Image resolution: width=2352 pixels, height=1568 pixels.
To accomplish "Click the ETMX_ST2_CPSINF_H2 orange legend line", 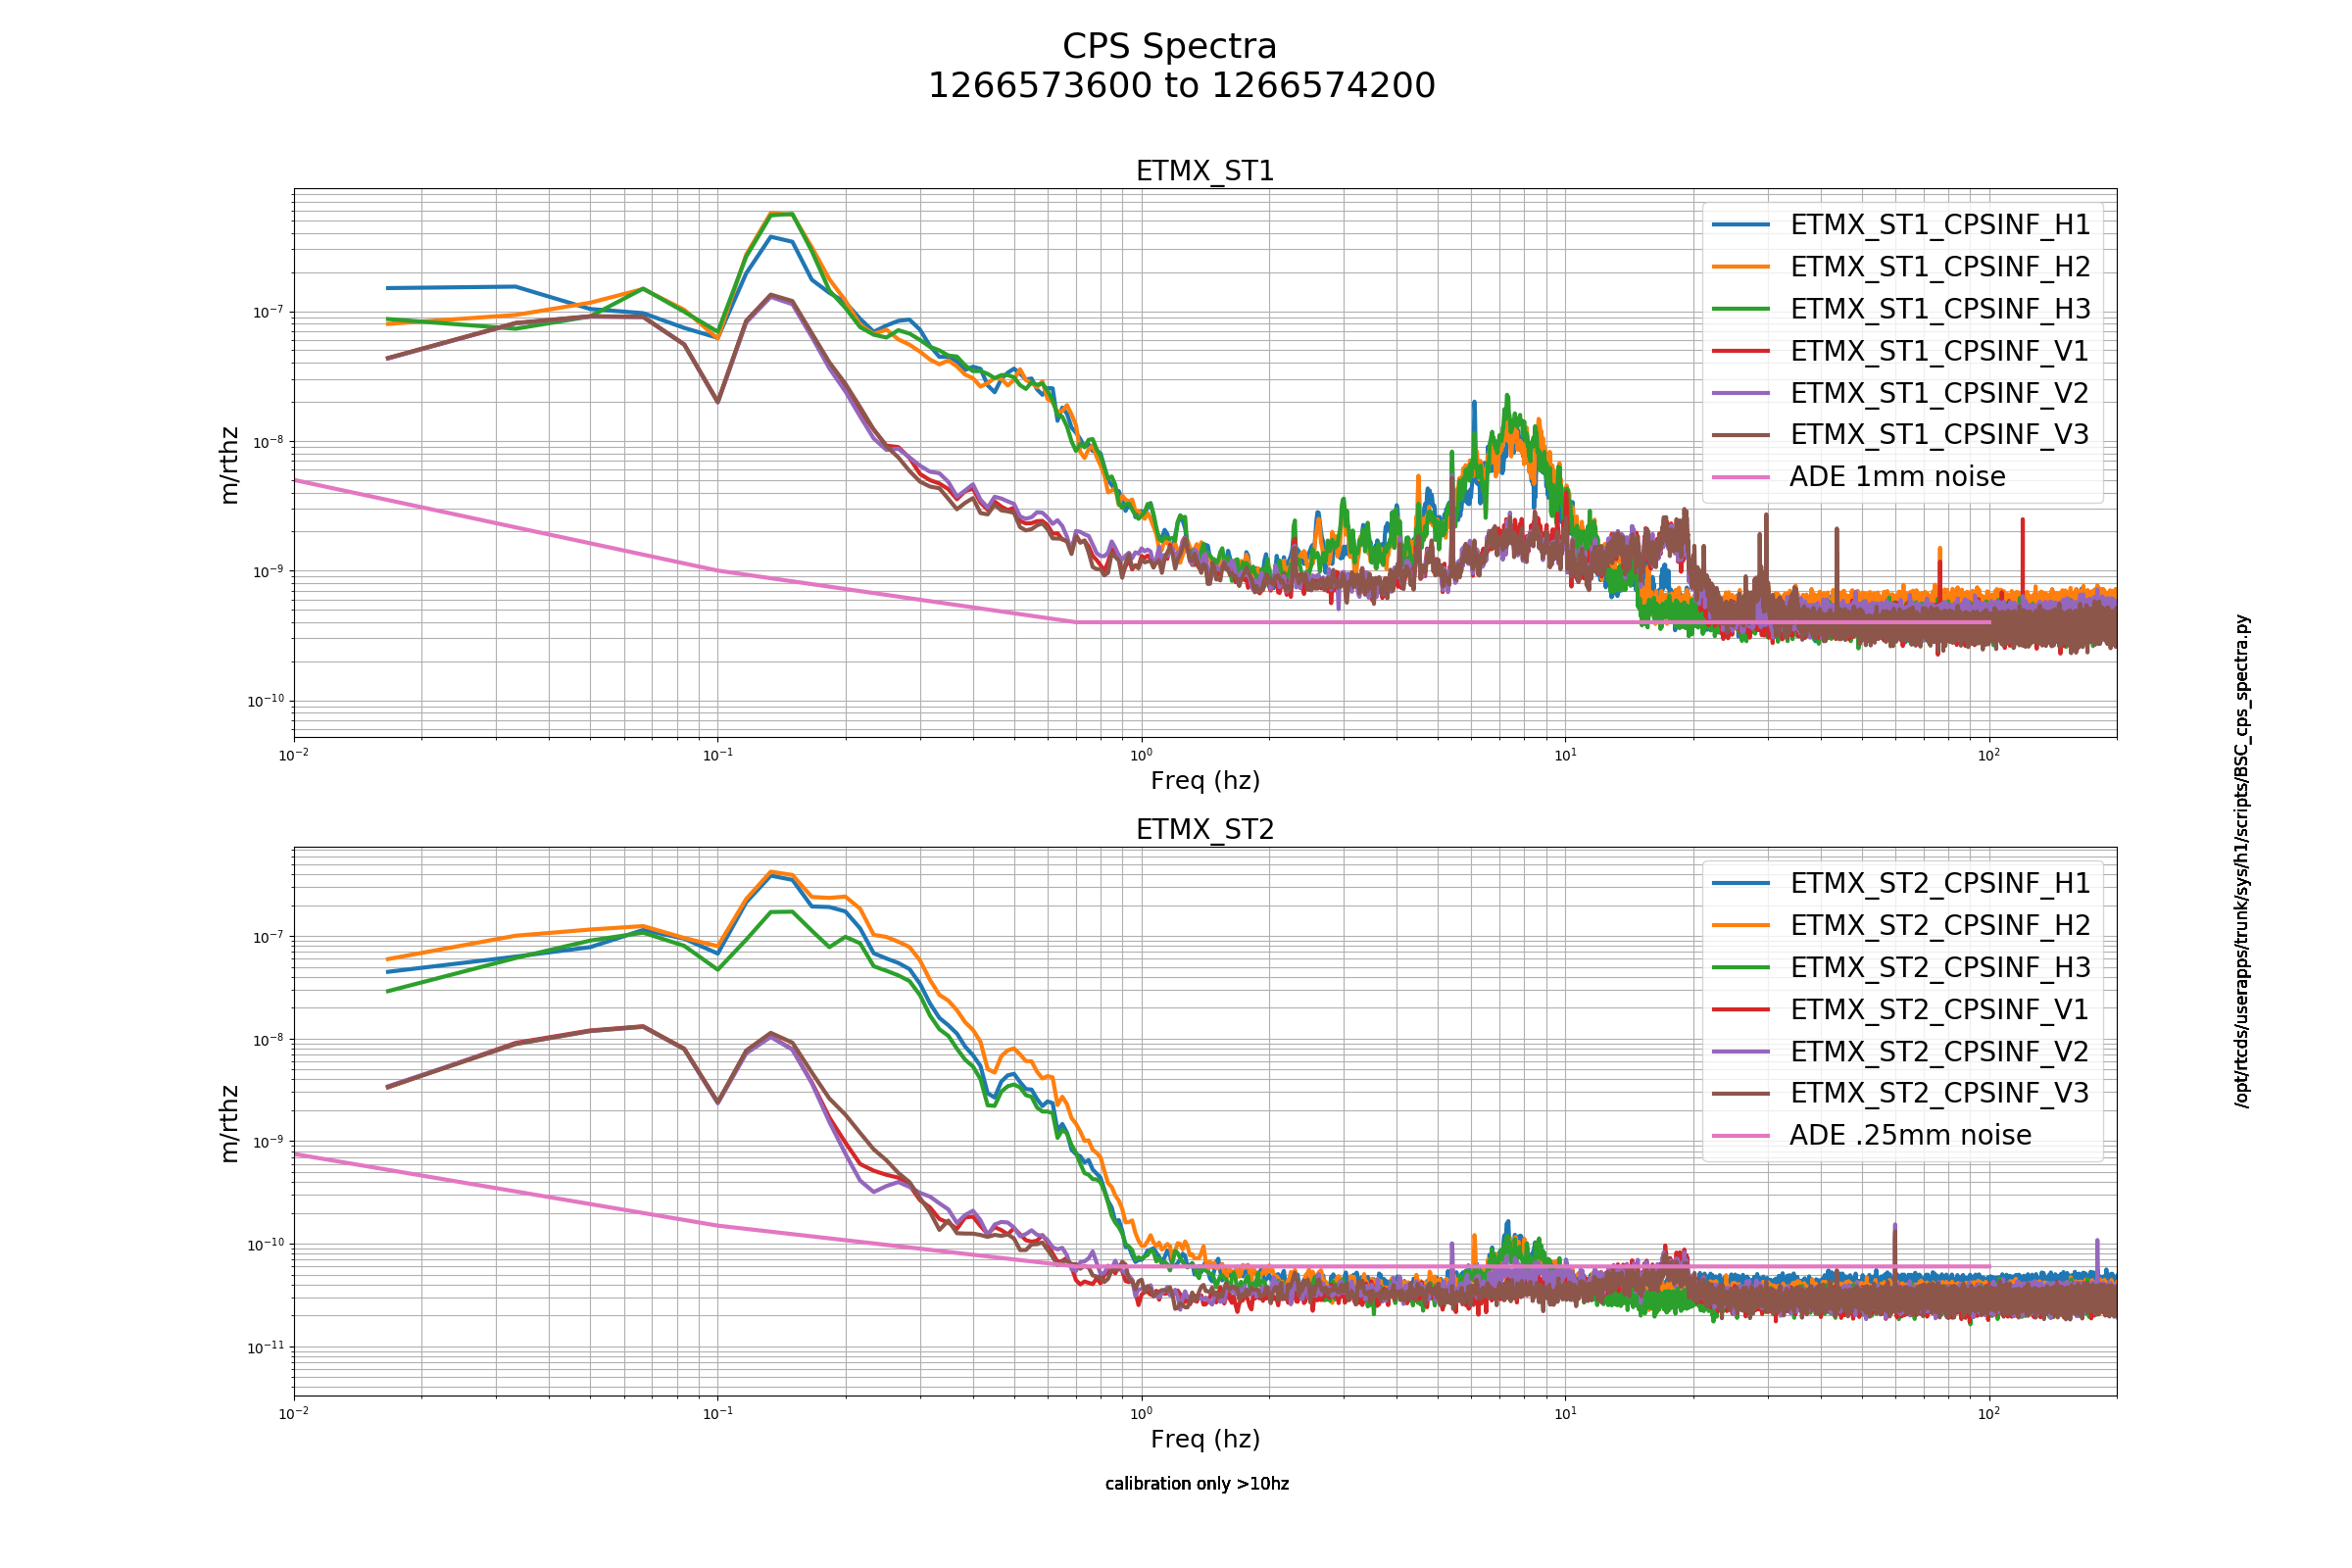I will click(x=1741, y=926).
